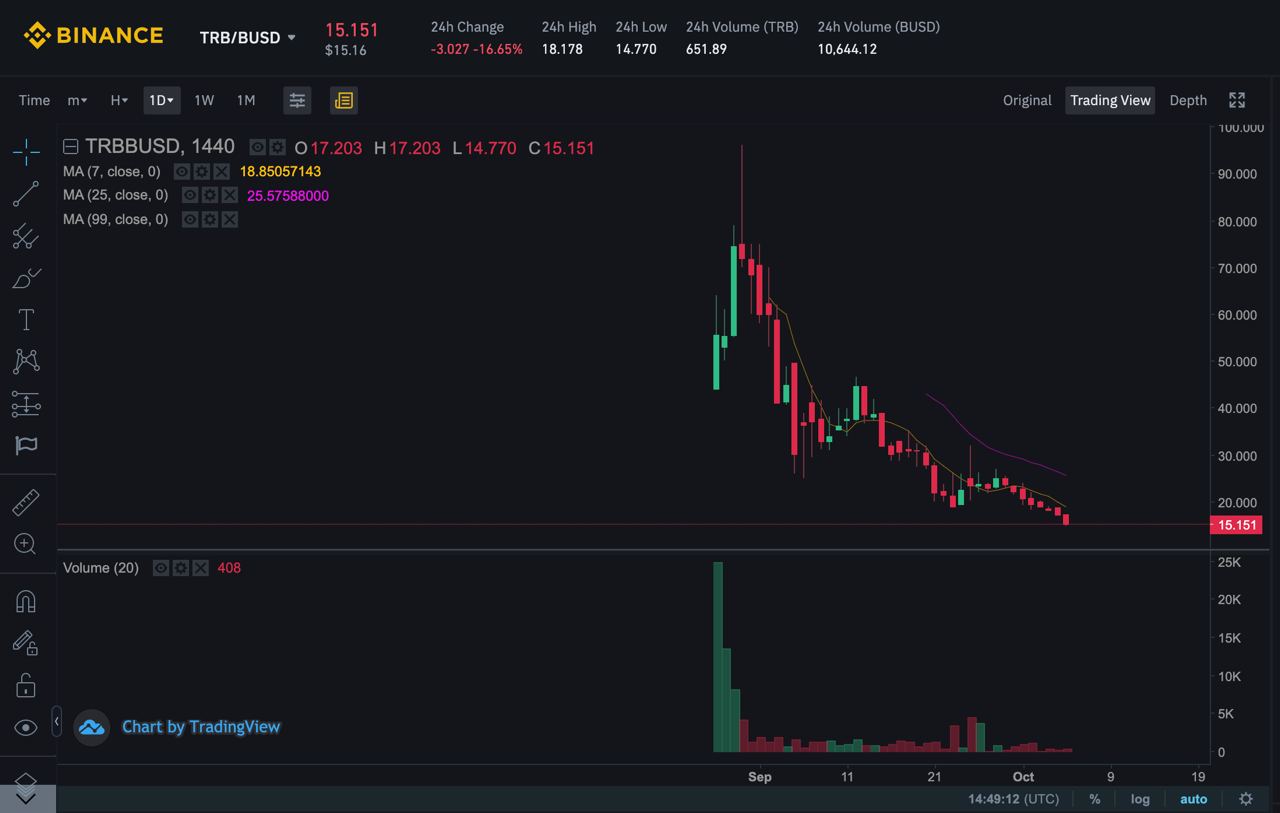
Task: Select the crosshair cursor tool
Action: [26, 152]
